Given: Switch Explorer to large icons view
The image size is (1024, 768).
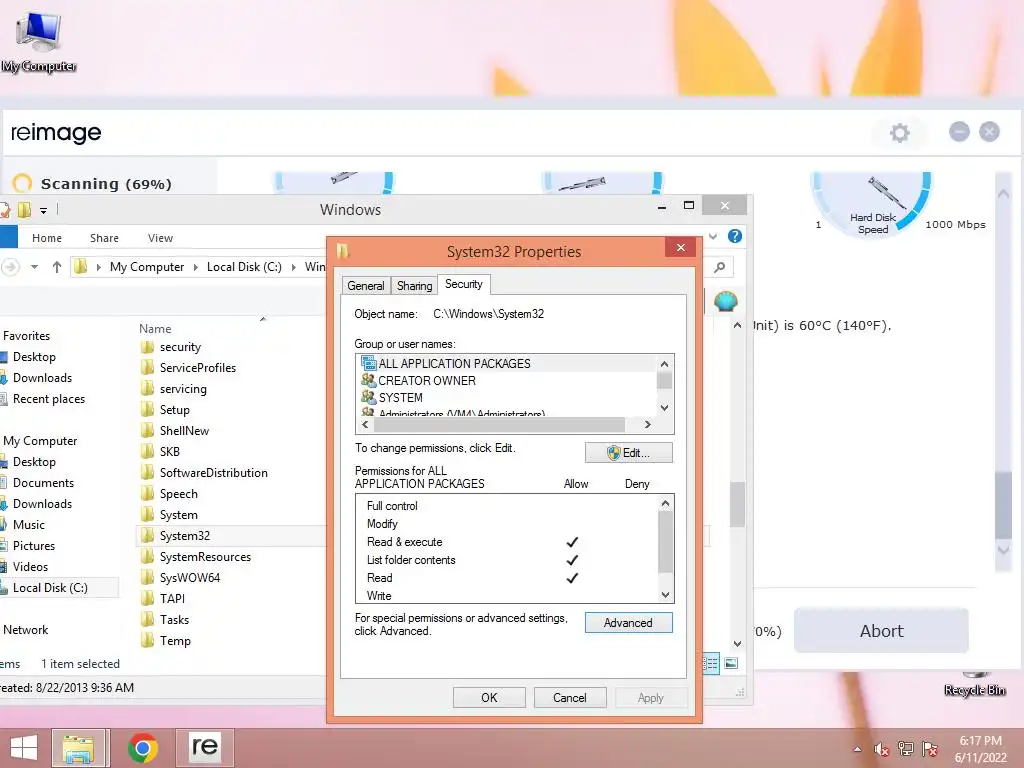Looking at the screenshot, I should click(731, 664).
